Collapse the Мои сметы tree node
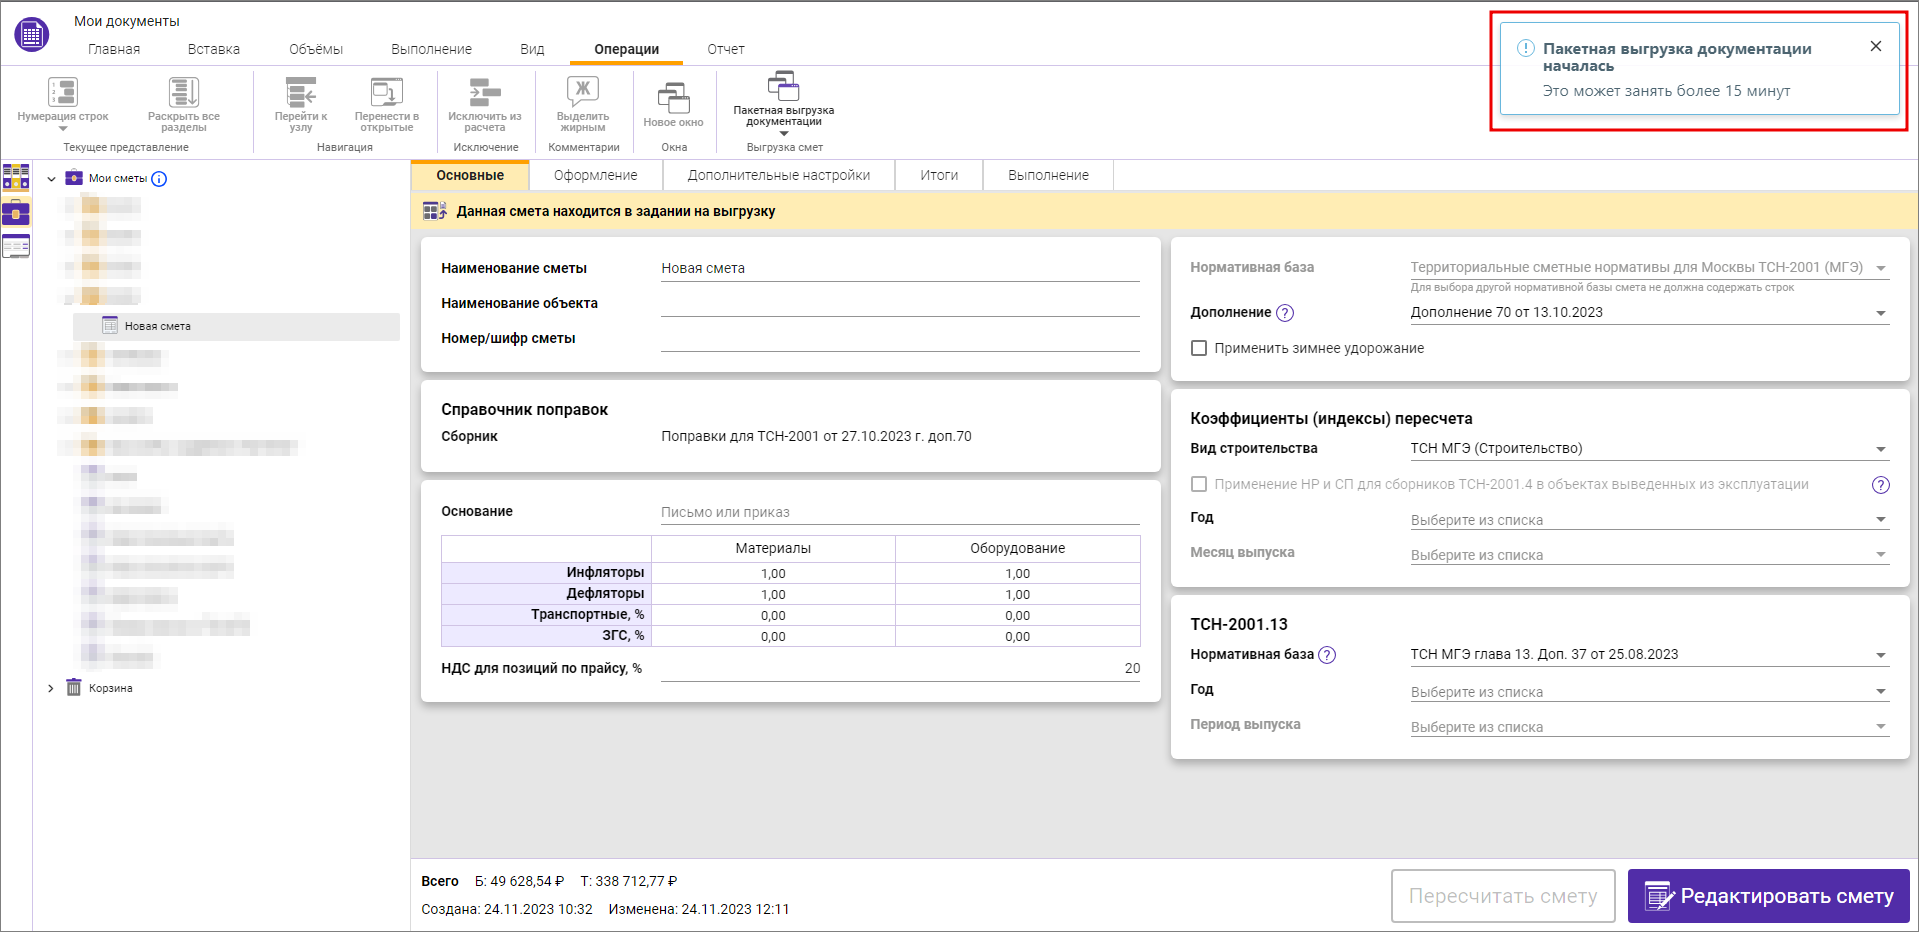 click(51, 179)
